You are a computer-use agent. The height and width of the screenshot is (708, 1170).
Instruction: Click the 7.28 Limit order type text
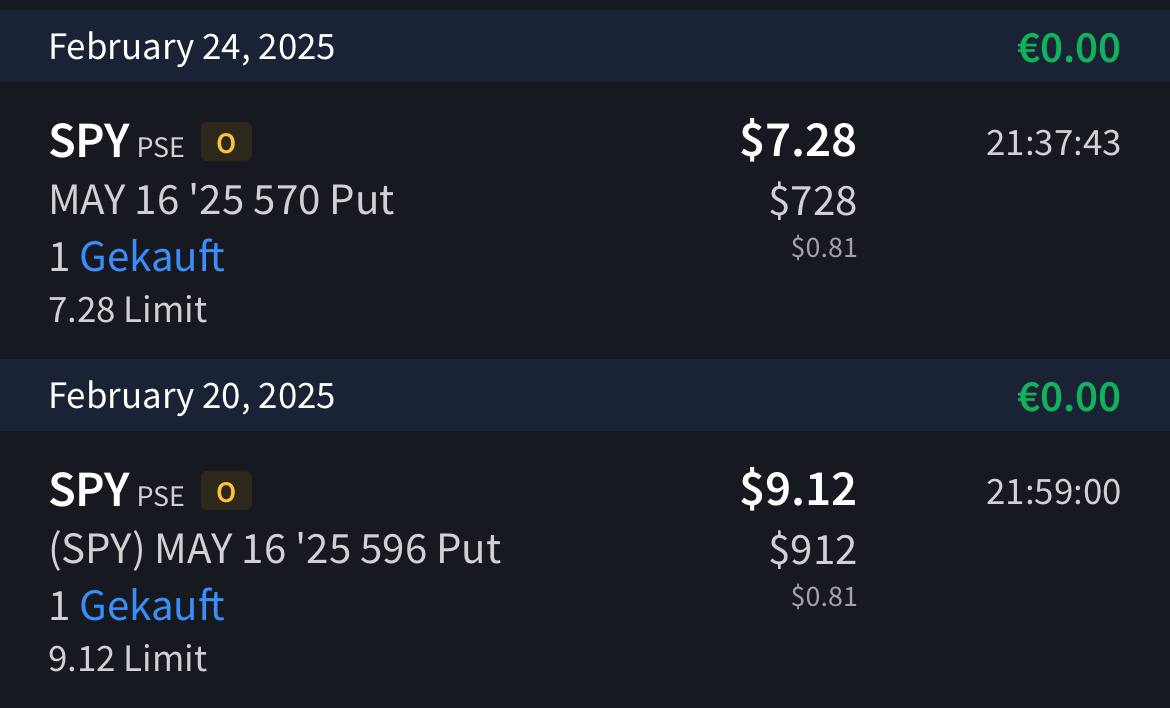pos(128,310)
